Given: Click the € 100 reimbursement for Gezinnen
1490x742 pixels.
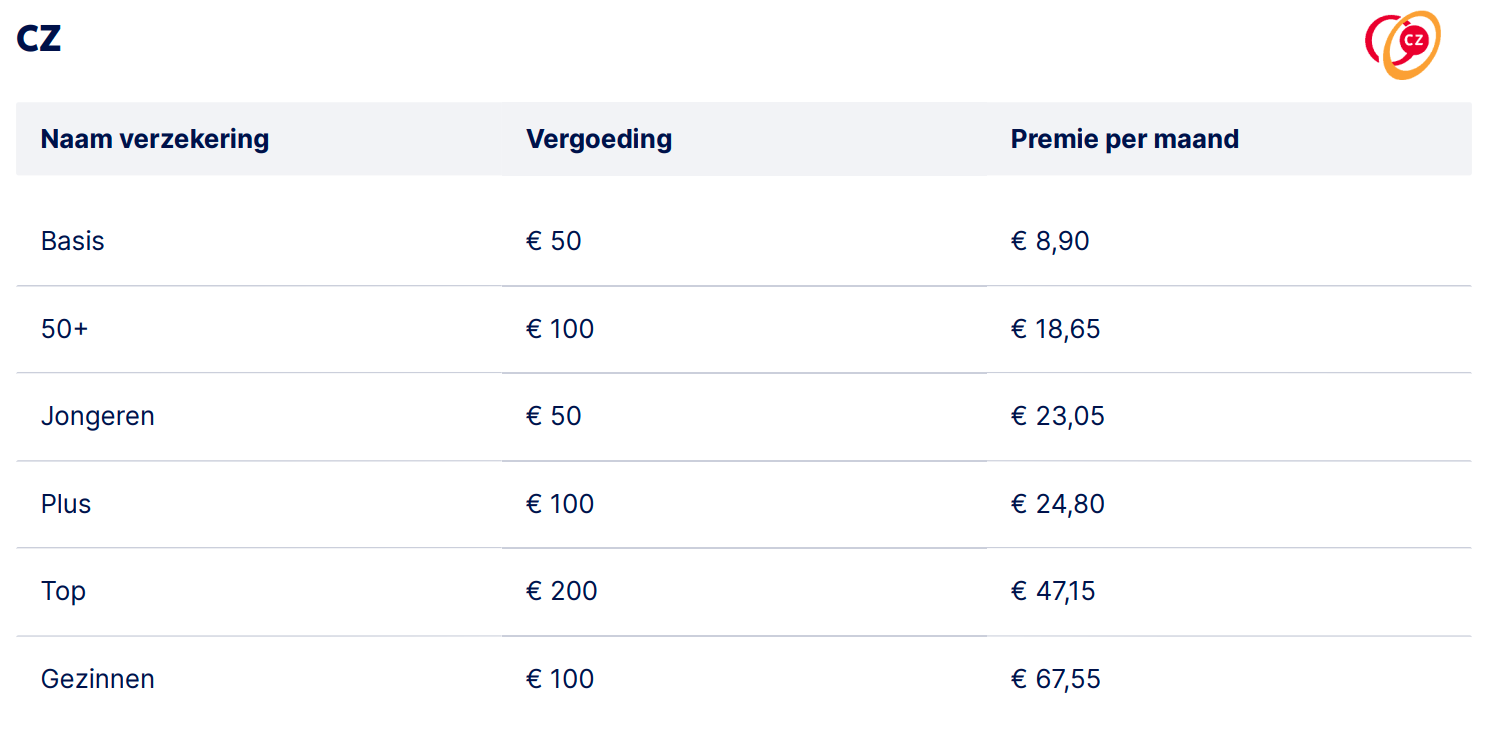Looking at the screenshot, I should point(560,679).
